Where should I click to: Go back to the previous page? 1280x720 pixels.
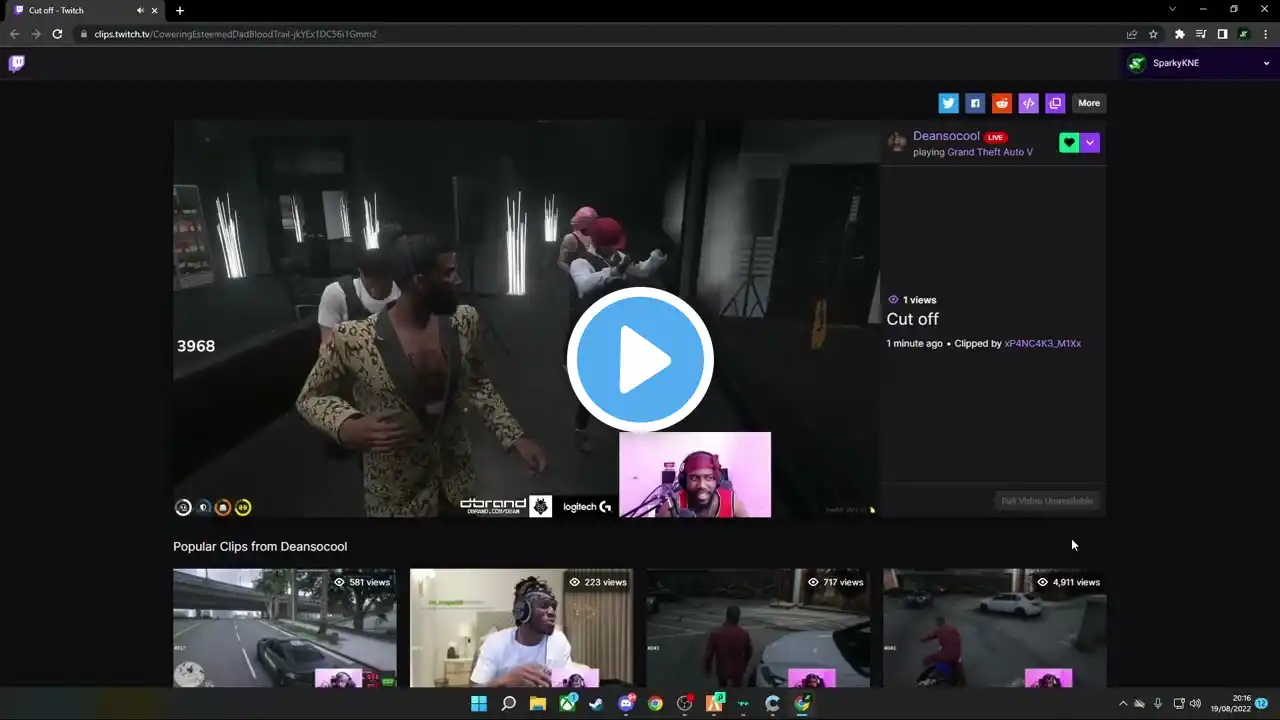click(x=14, y=34)
